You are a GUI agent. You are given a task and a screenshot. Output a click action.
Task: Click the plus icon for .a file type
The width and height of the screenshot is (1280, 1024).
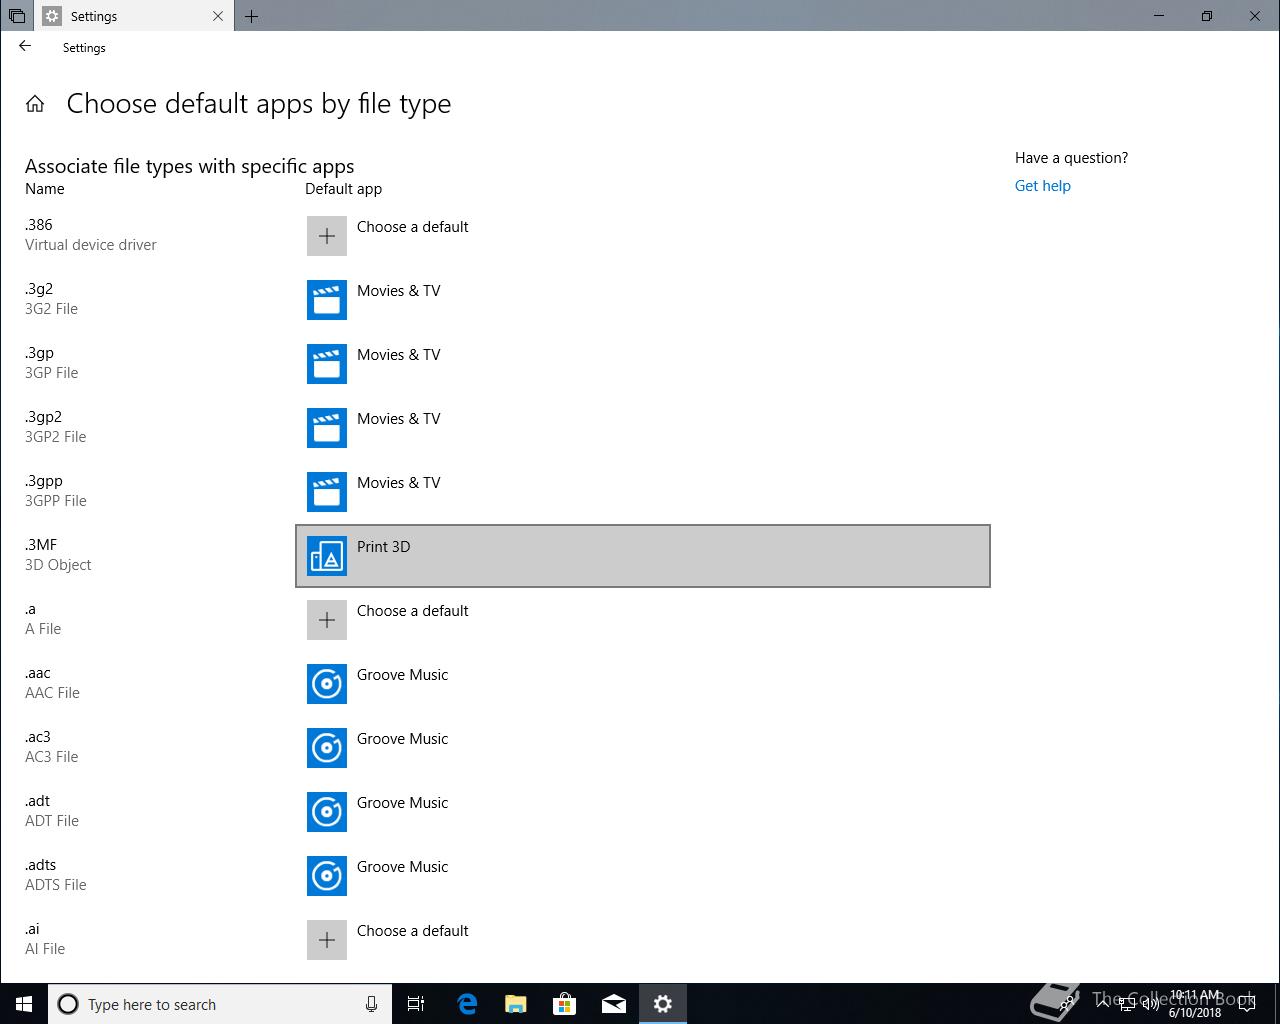tap(326, 620)
